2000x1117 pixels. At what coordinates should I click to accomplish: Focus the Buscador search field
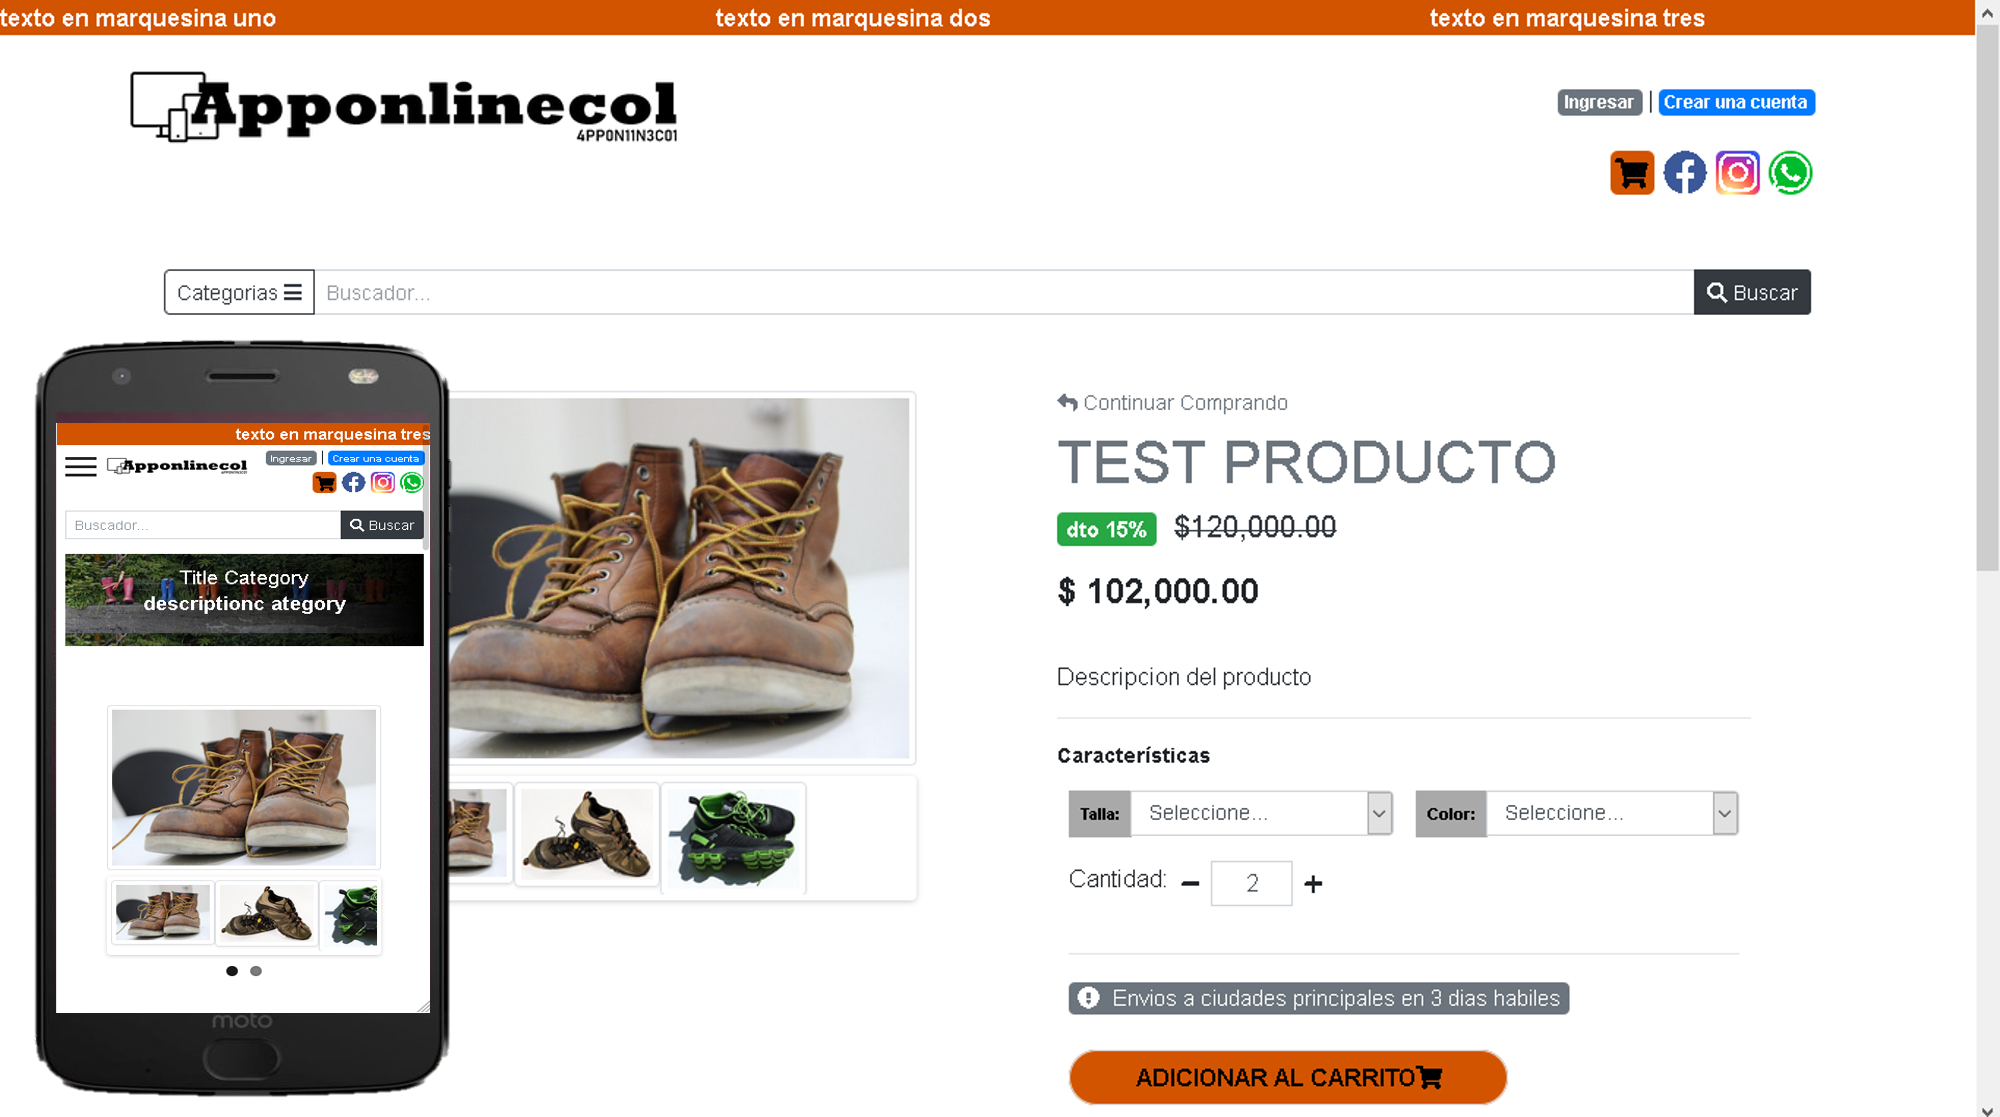pos(1004,292)
